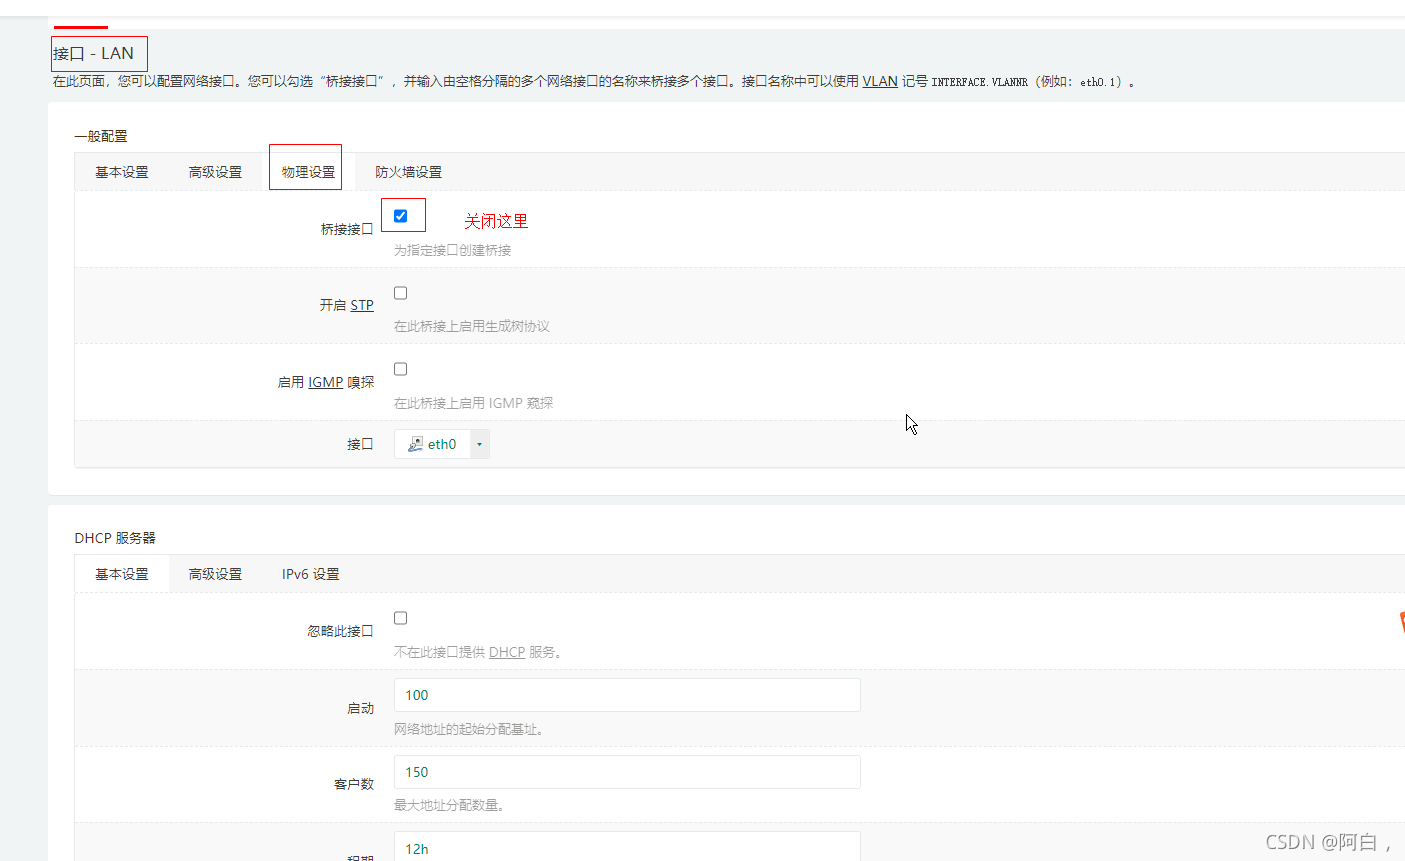1405x861 pixels.
Task: Uncheck the 桥接接口 checkbox
Action: coord(400,216)
